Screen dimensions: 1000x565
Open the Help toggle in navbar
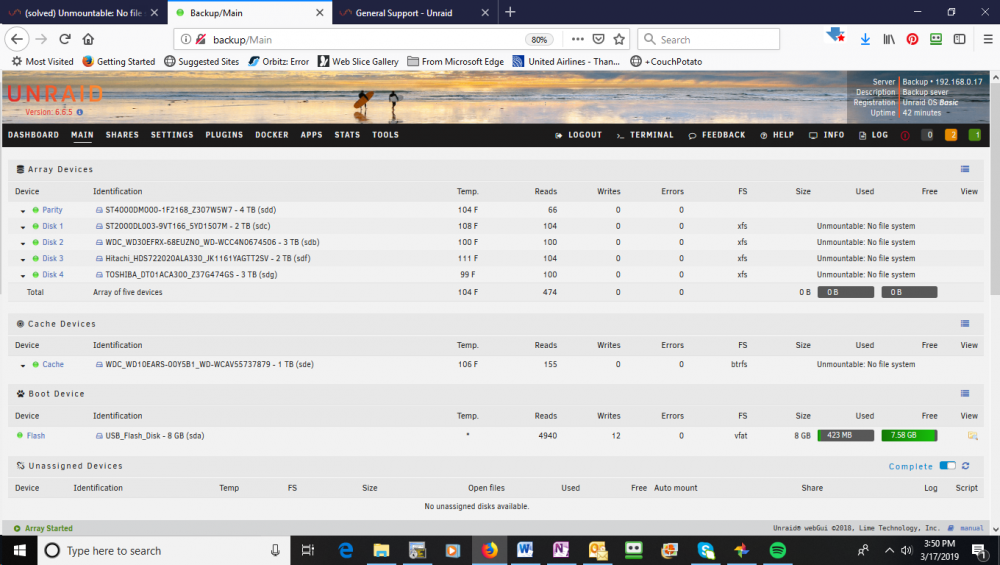[x=777, y=135]
